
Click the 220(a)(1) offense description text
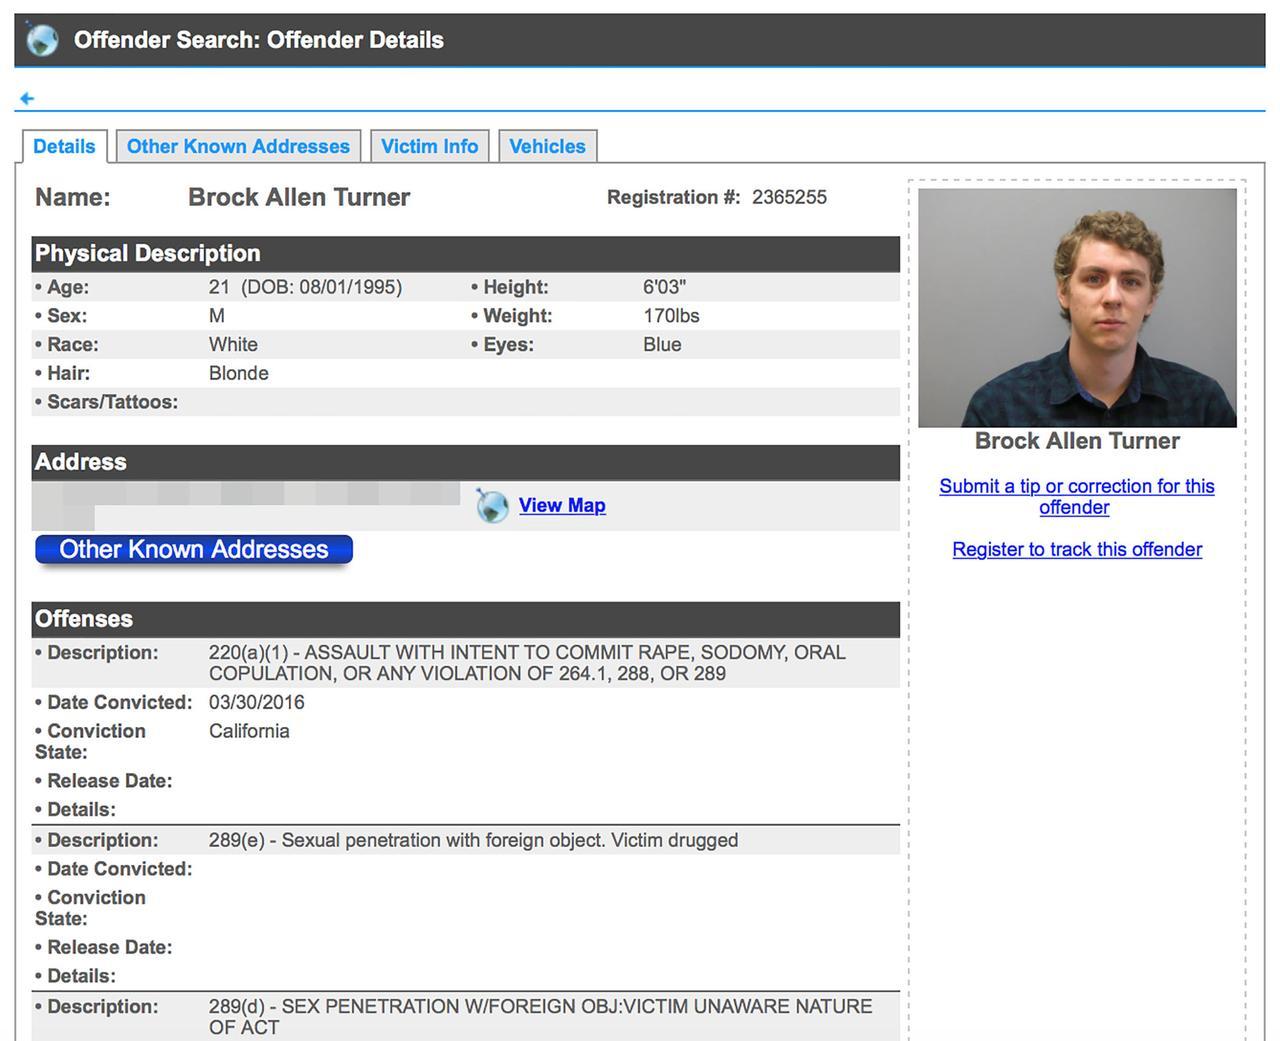click(x=527, y=663)
